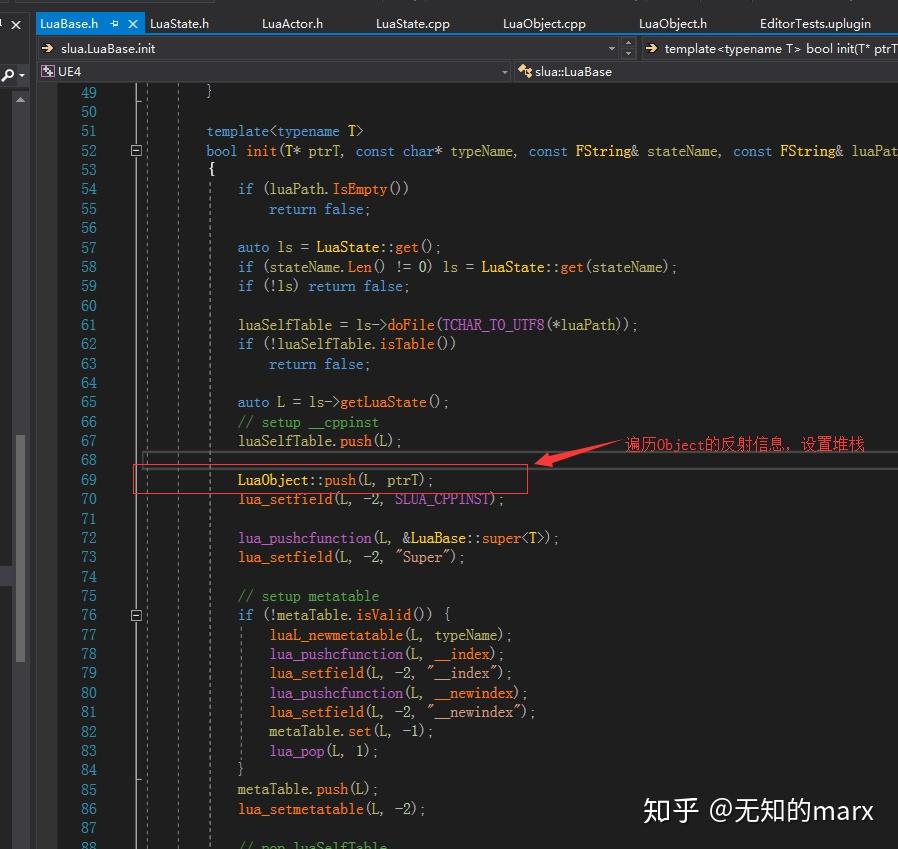
Task: Open the dropdown arrow beside the search magnifier
Action: point(22,74)
